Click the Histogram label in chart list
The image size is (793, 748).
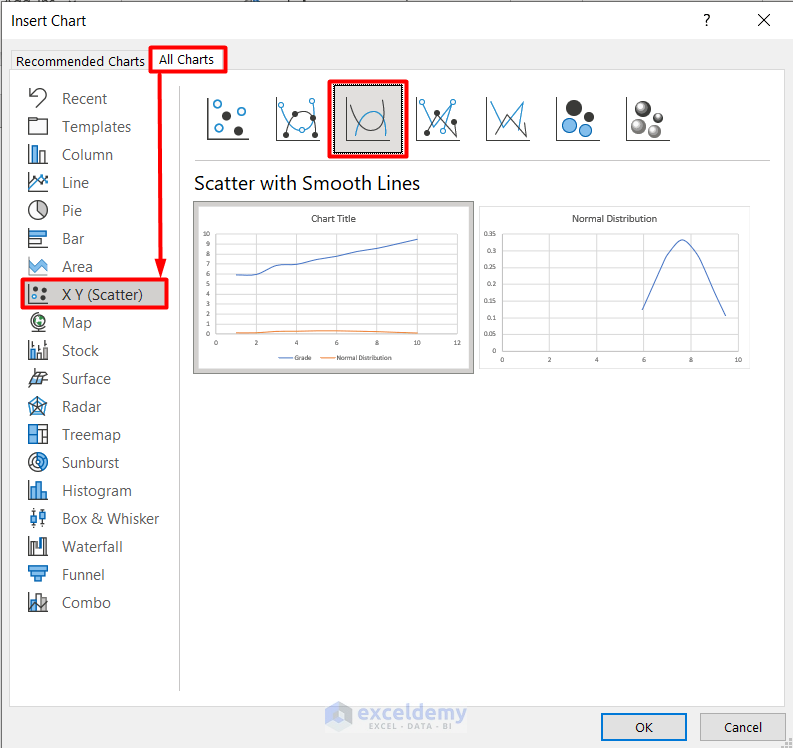97,491
